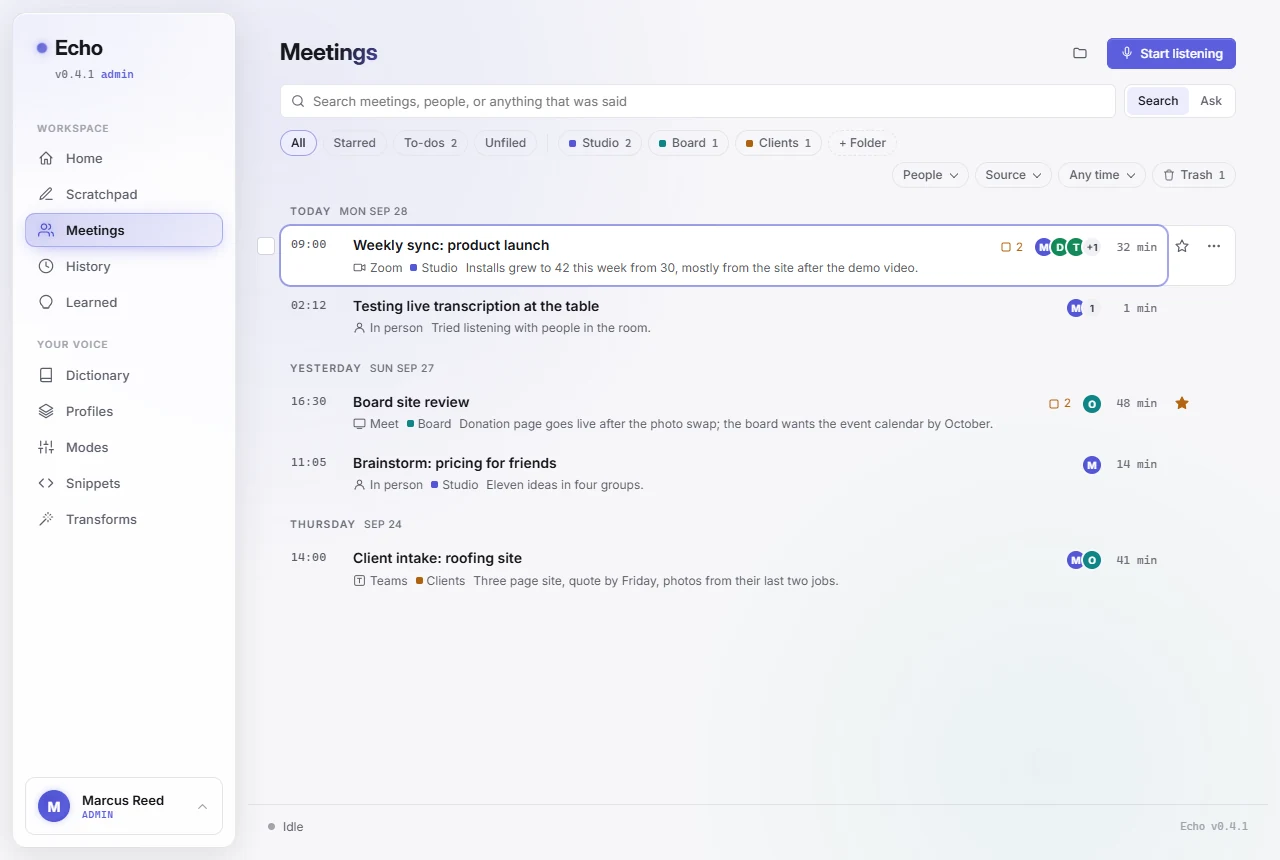Image resolution: width=1280 pixels, height=860 pixels.
Task: Switch to Search mode toggle
Action: [x=1158, y=101]
